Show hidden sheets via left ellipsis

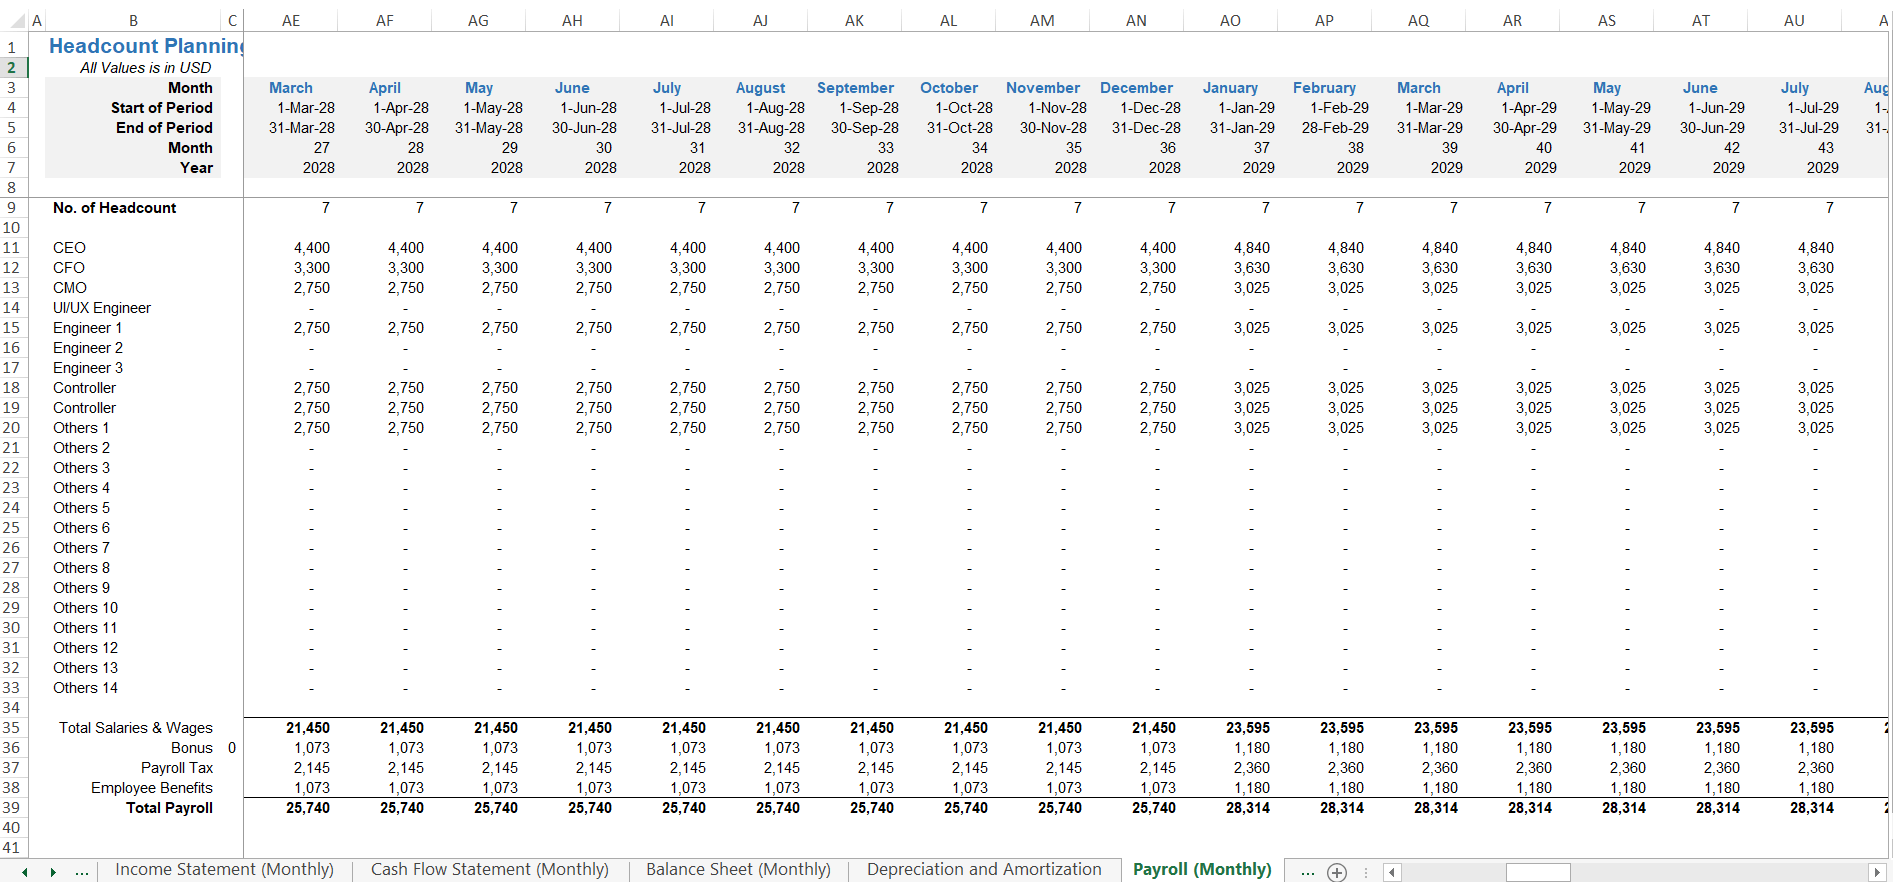(x=82, y=872)
